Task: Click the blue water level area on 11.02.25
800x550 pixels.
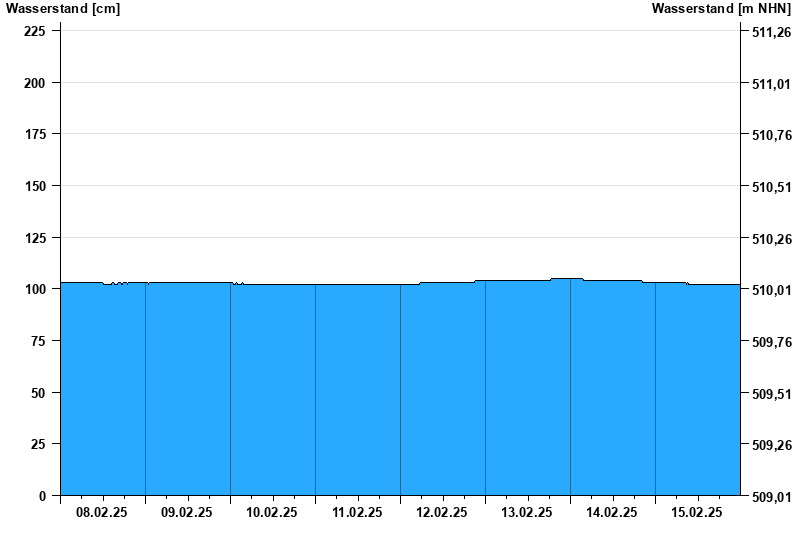Action: pos(358,390)
